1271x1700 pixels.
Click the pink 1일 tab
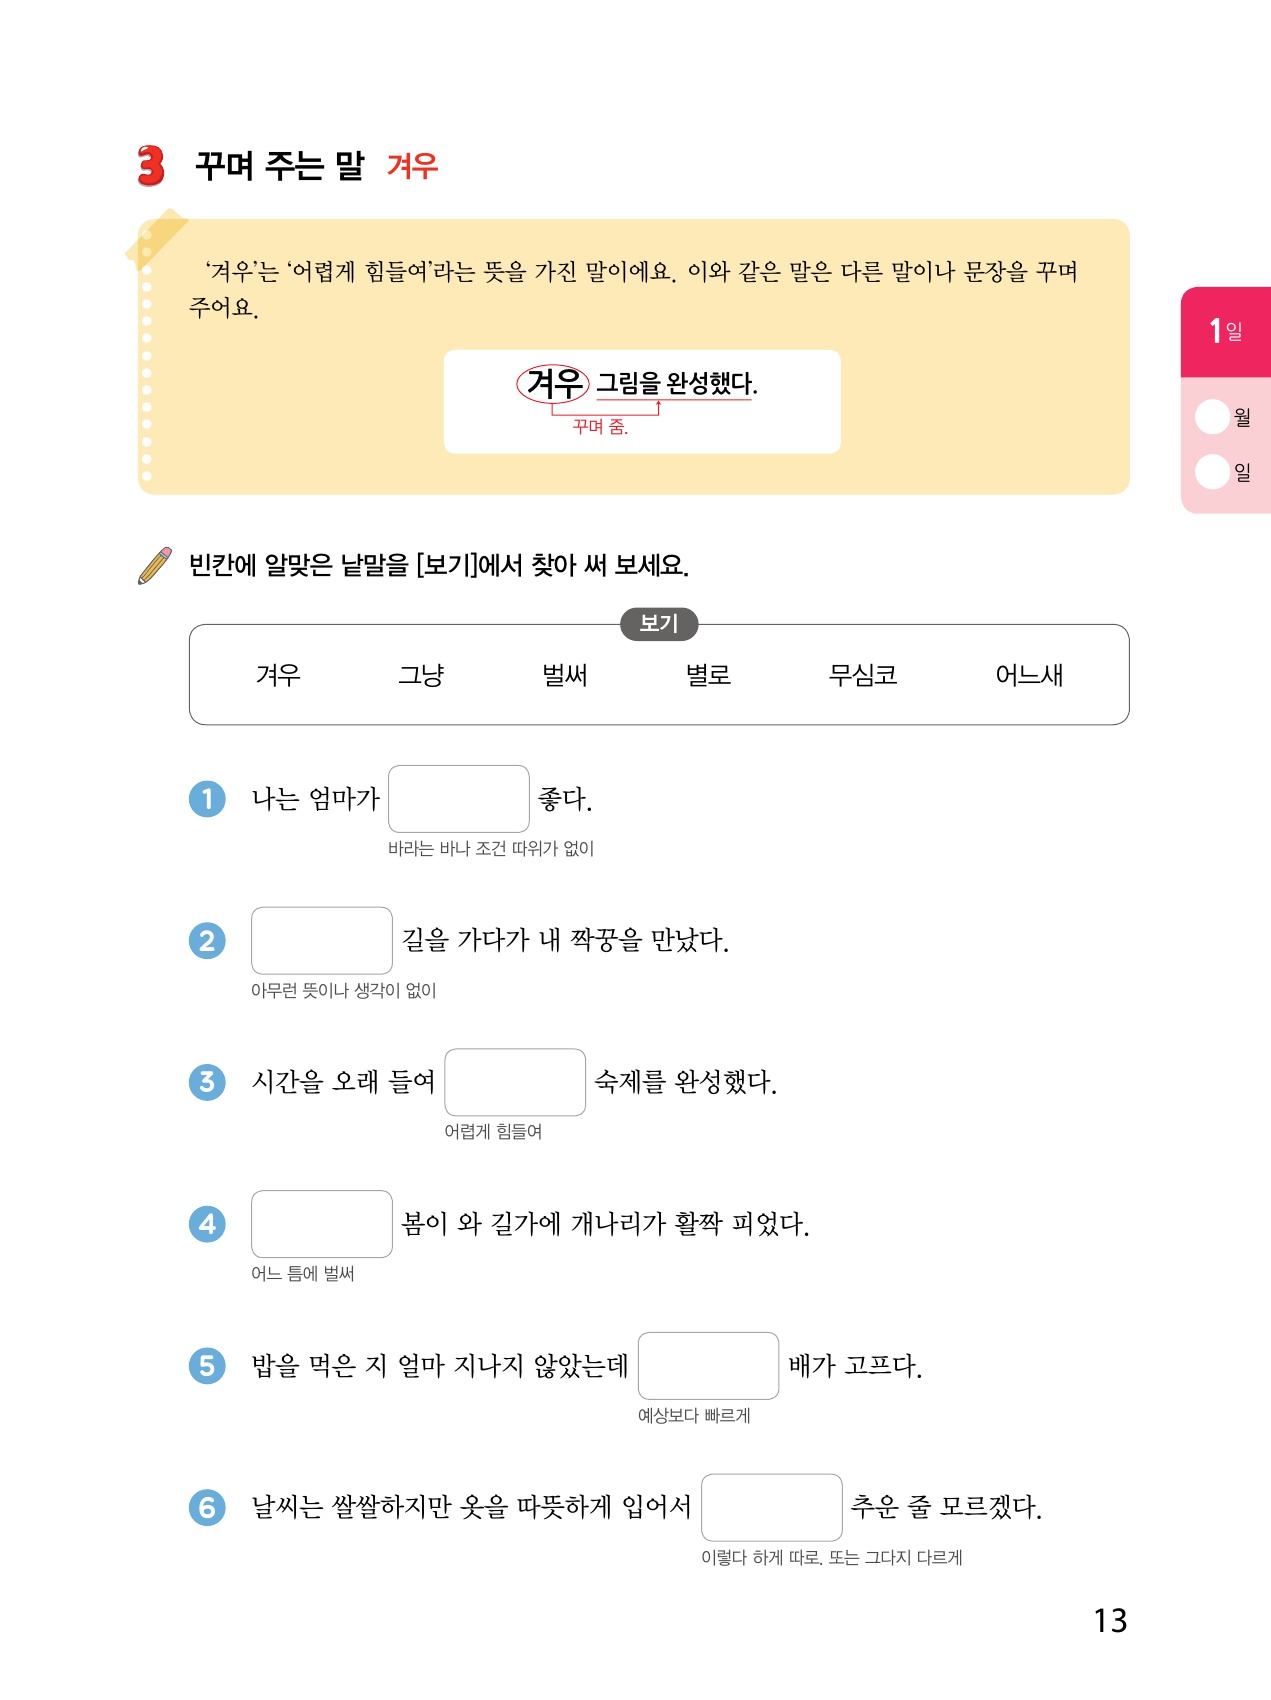1225,331
